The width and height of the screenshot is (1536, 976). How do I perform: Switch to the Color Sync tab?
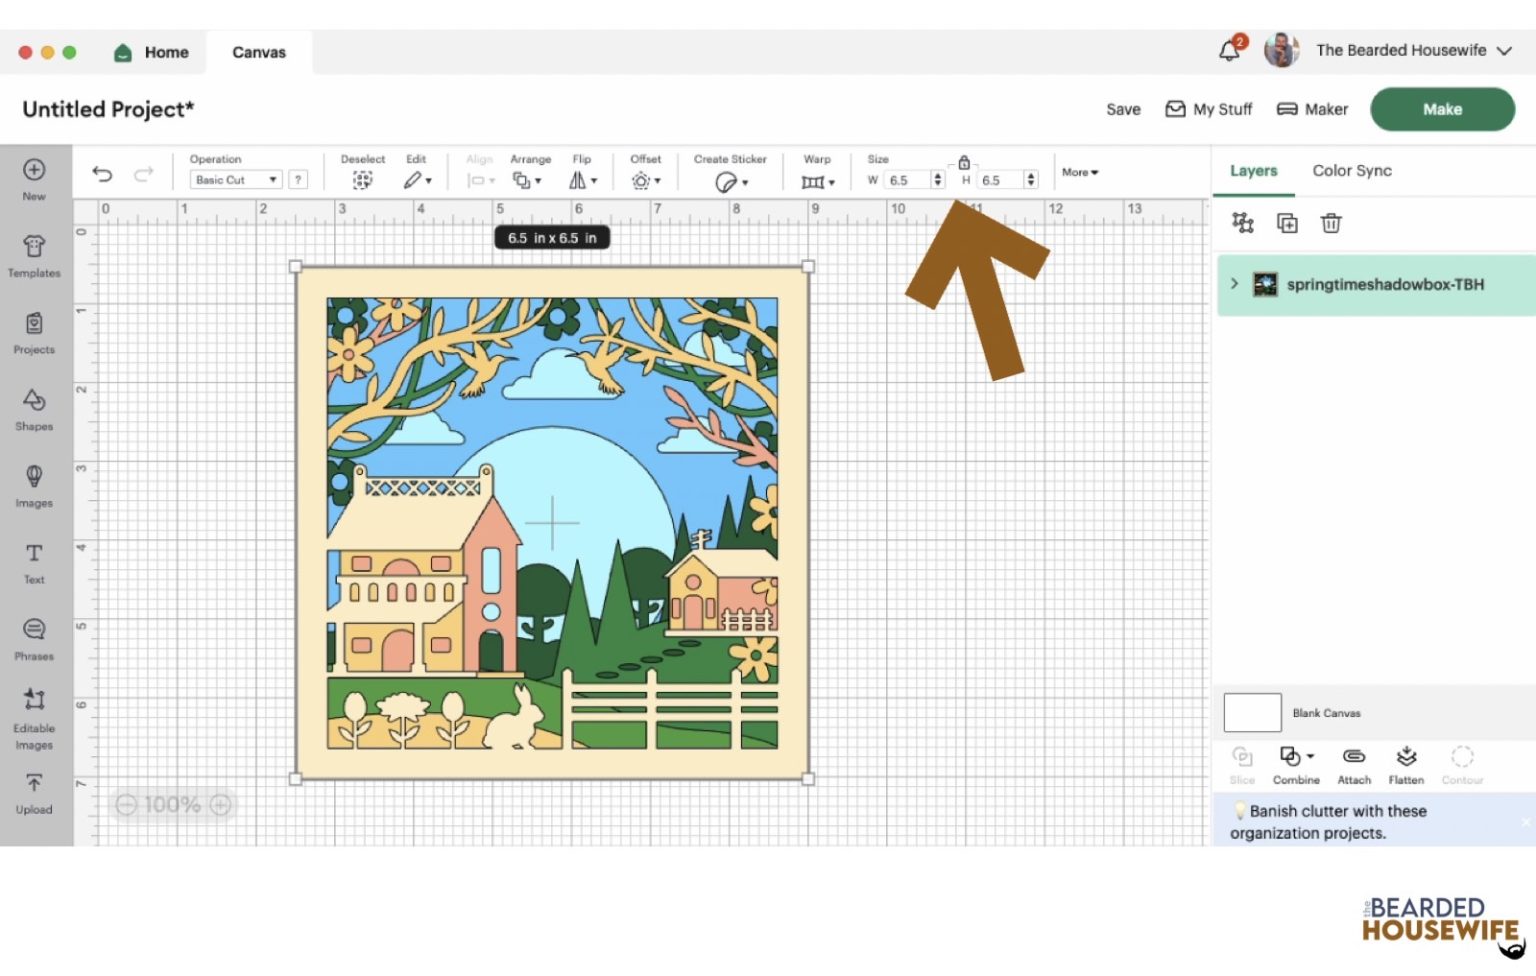click(1351, 171)
